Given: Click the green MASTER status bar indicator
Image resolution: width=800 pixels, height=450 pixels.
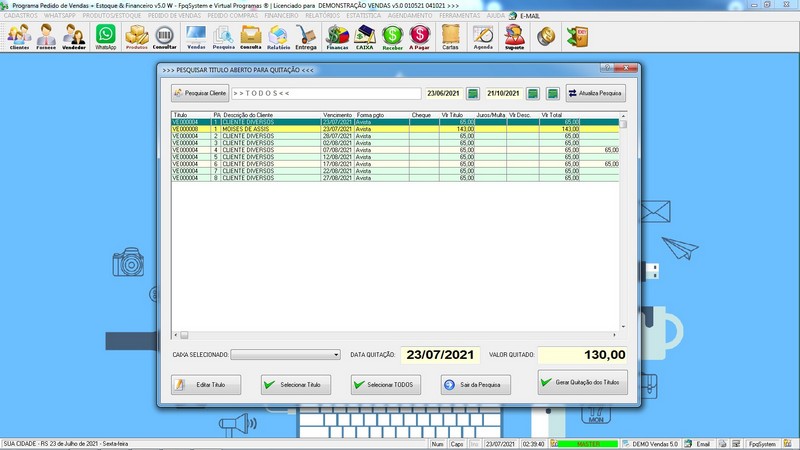Looking at the screenshot, I should click(x=588, y=444).
